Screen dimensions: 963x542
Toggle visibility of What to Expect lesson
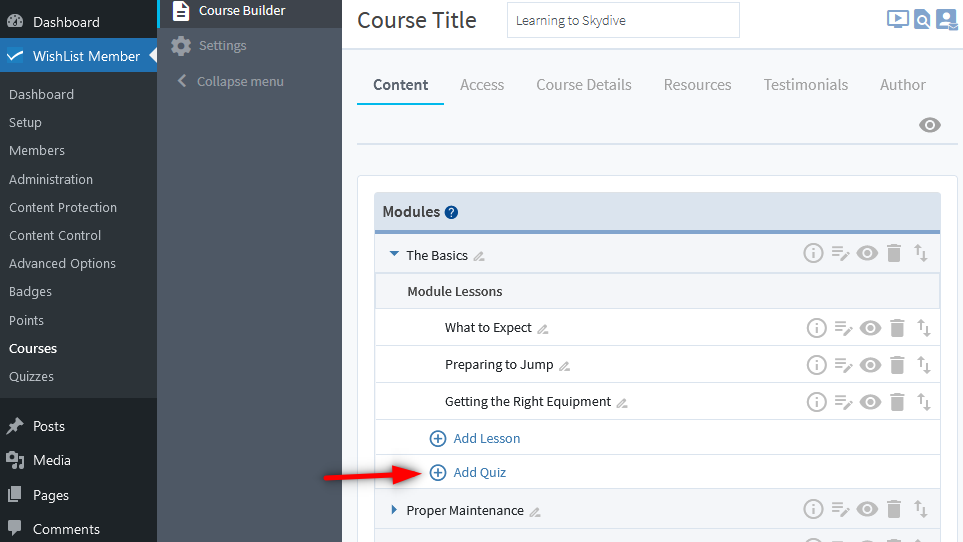tap(870, 328)
